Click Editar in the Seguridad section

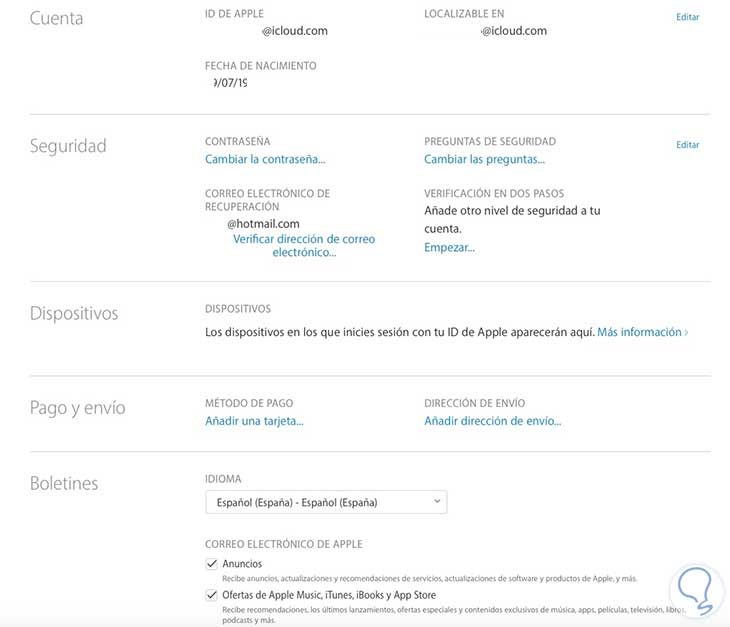point(687,145)
